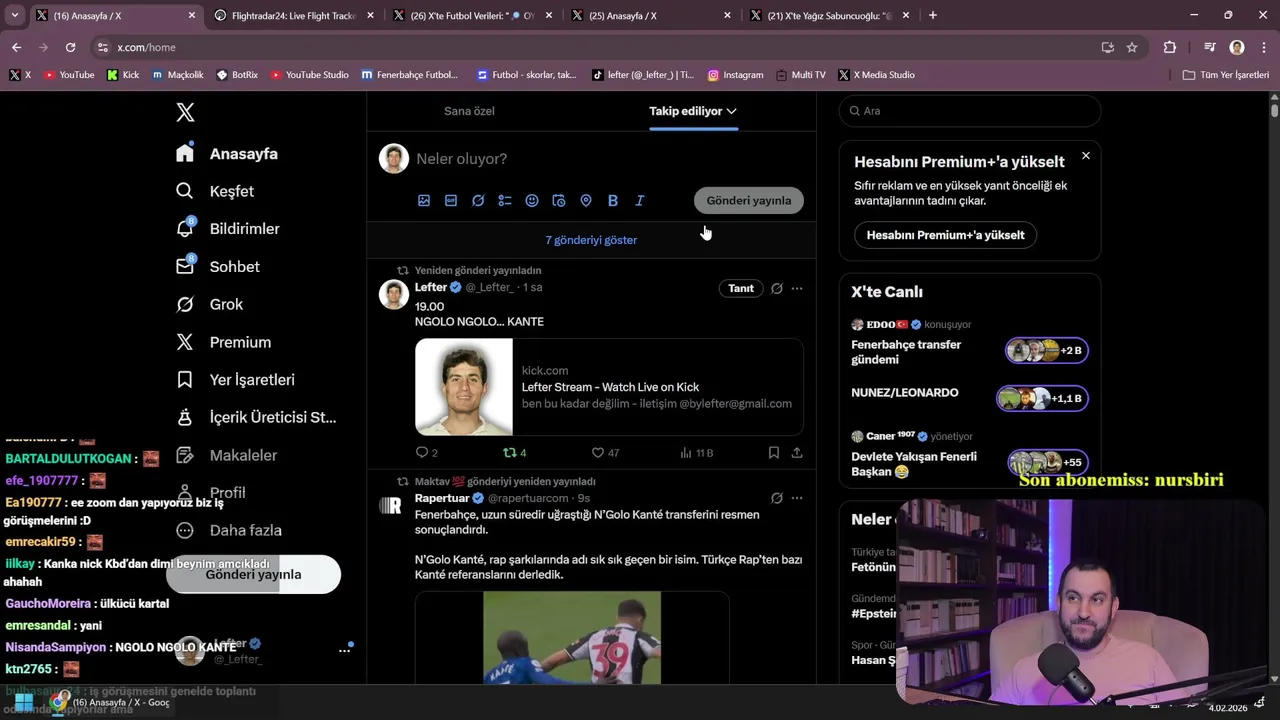Open the emoji picker in the composer
The image size is (1280, 720).
click(x=532, y=201)
